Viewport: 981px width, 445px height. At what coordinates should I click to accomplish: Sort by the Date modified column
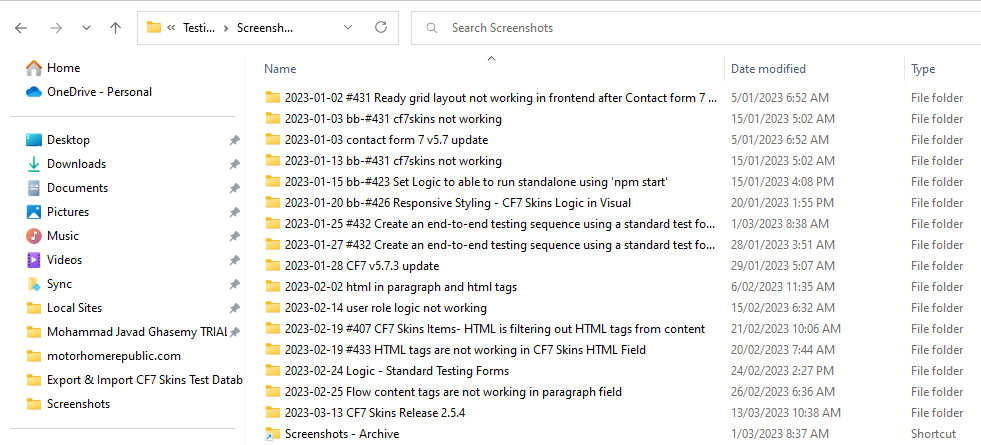click(x=768, y=69)
